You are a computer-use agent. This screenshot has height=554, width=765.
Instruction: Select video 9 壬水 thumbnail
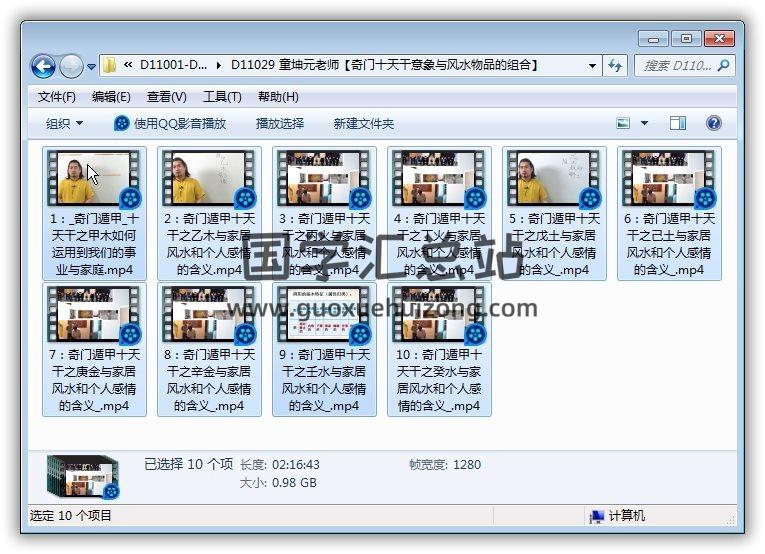click(324, 314)
